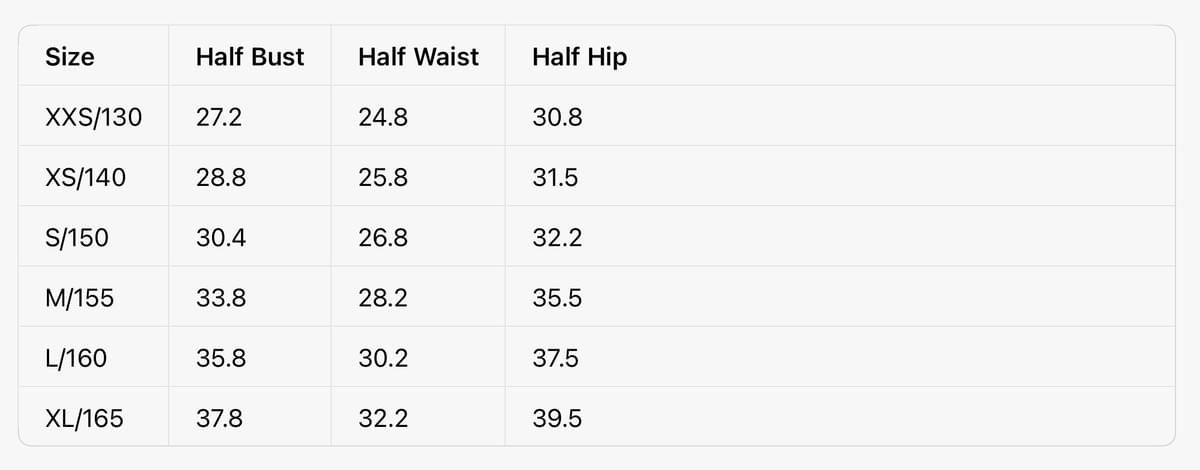
Task: Select the XS/140 size cell
Action: pos(86,178)
